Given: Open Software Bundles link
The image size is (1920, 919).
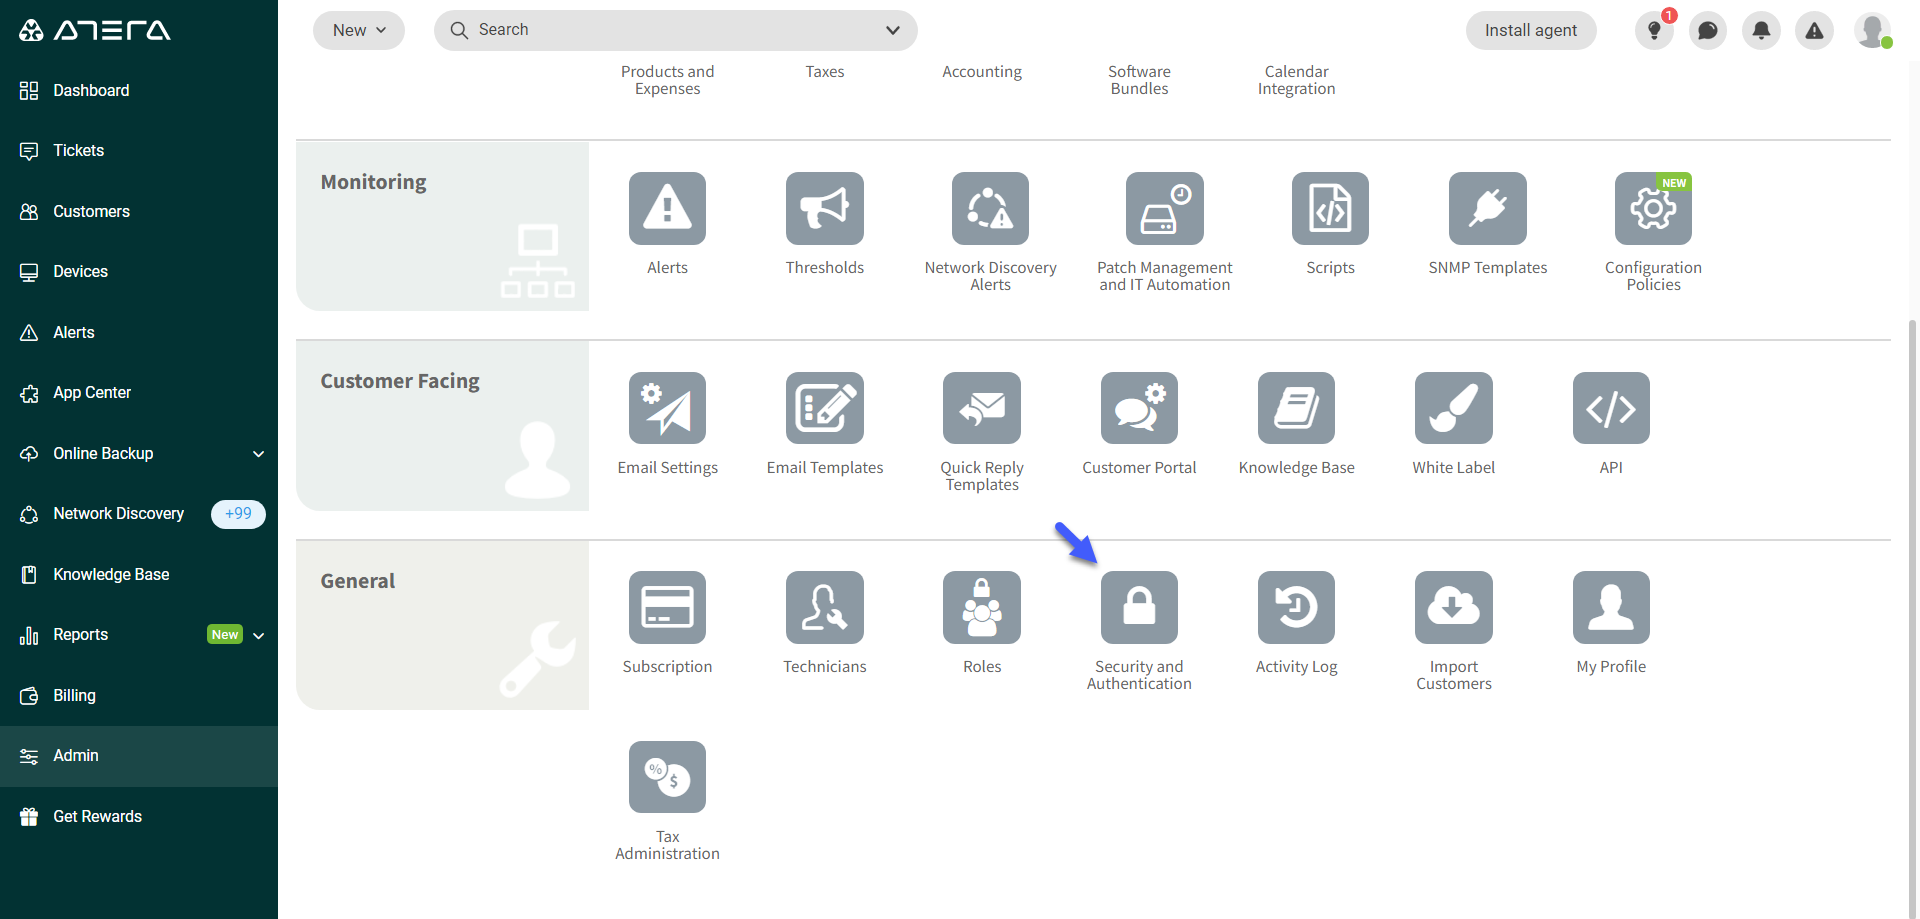Looking at the screenshot, I should pos(1139,80).
